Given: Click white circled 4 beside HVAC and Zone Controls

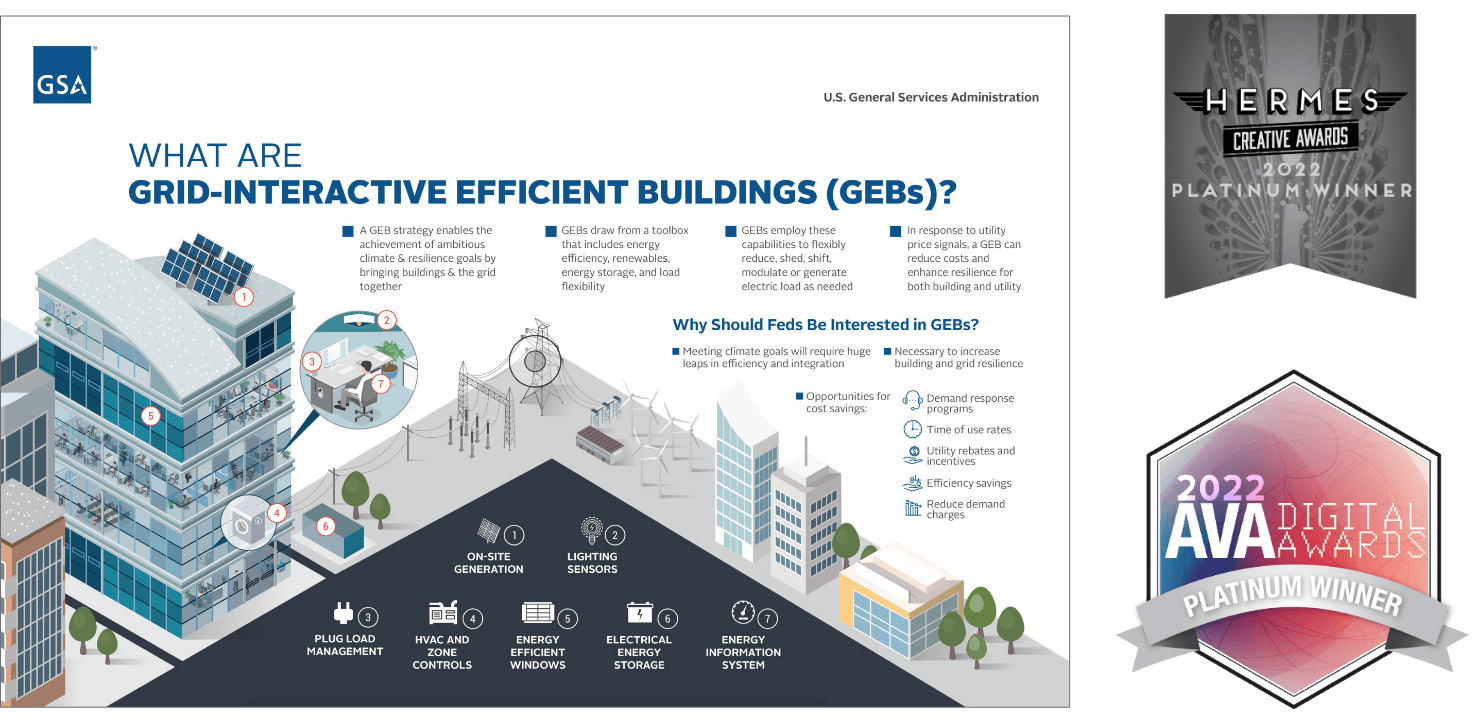Looking at the screenshot, I should pos(473,618).
